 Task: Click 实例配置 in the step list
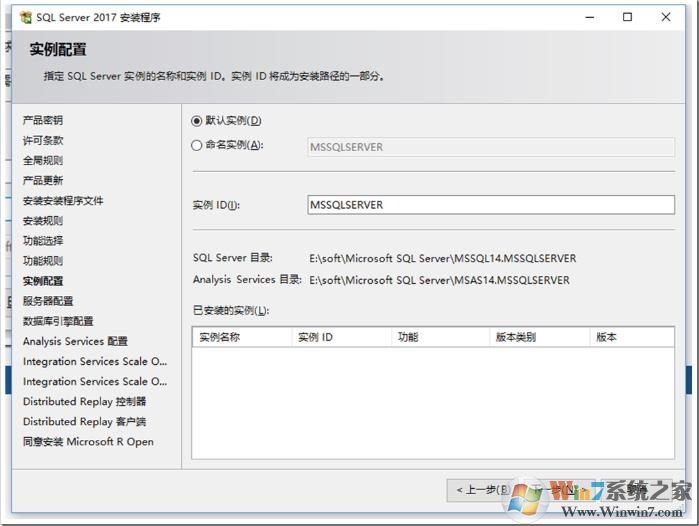43,281
